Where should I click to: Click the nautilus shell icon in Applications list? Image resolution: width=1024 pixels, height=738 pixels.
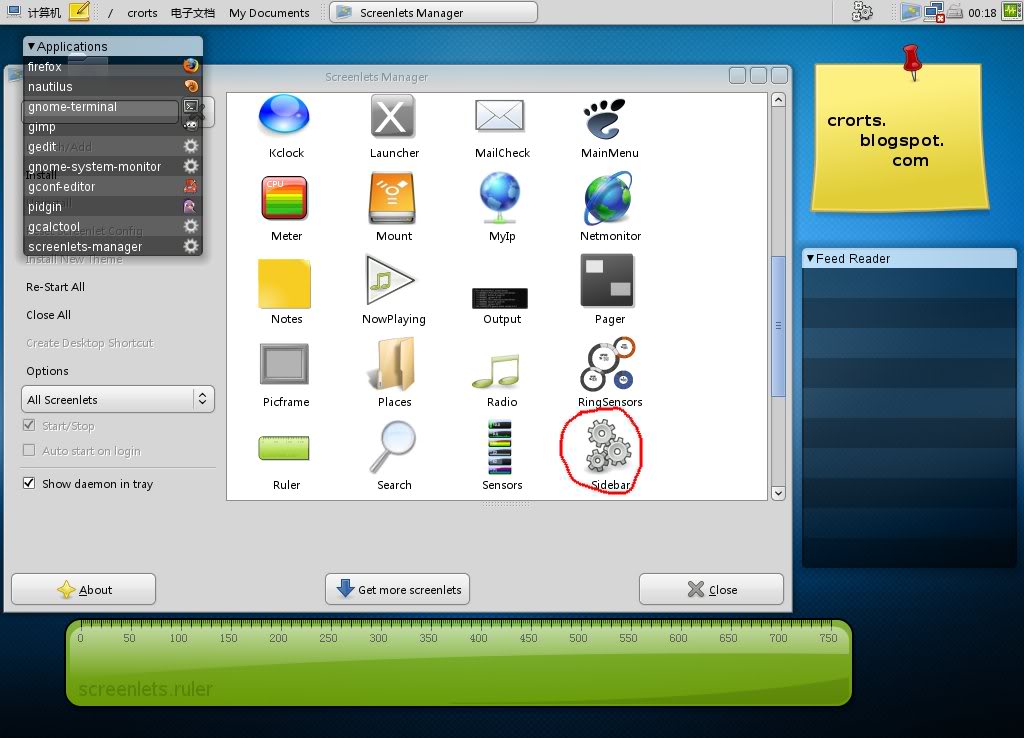tap(191, 86)
